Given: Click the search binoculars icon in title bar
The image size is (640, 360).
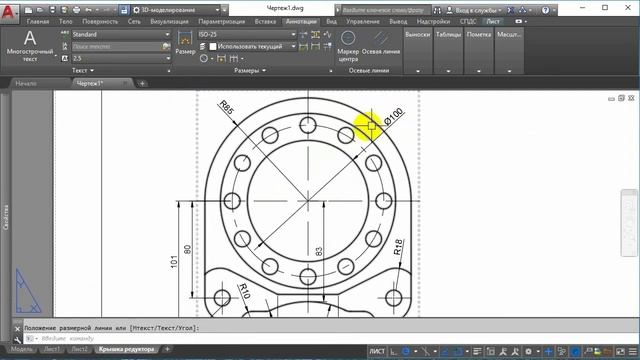Looking at the screenshot, I should (437, 10).
